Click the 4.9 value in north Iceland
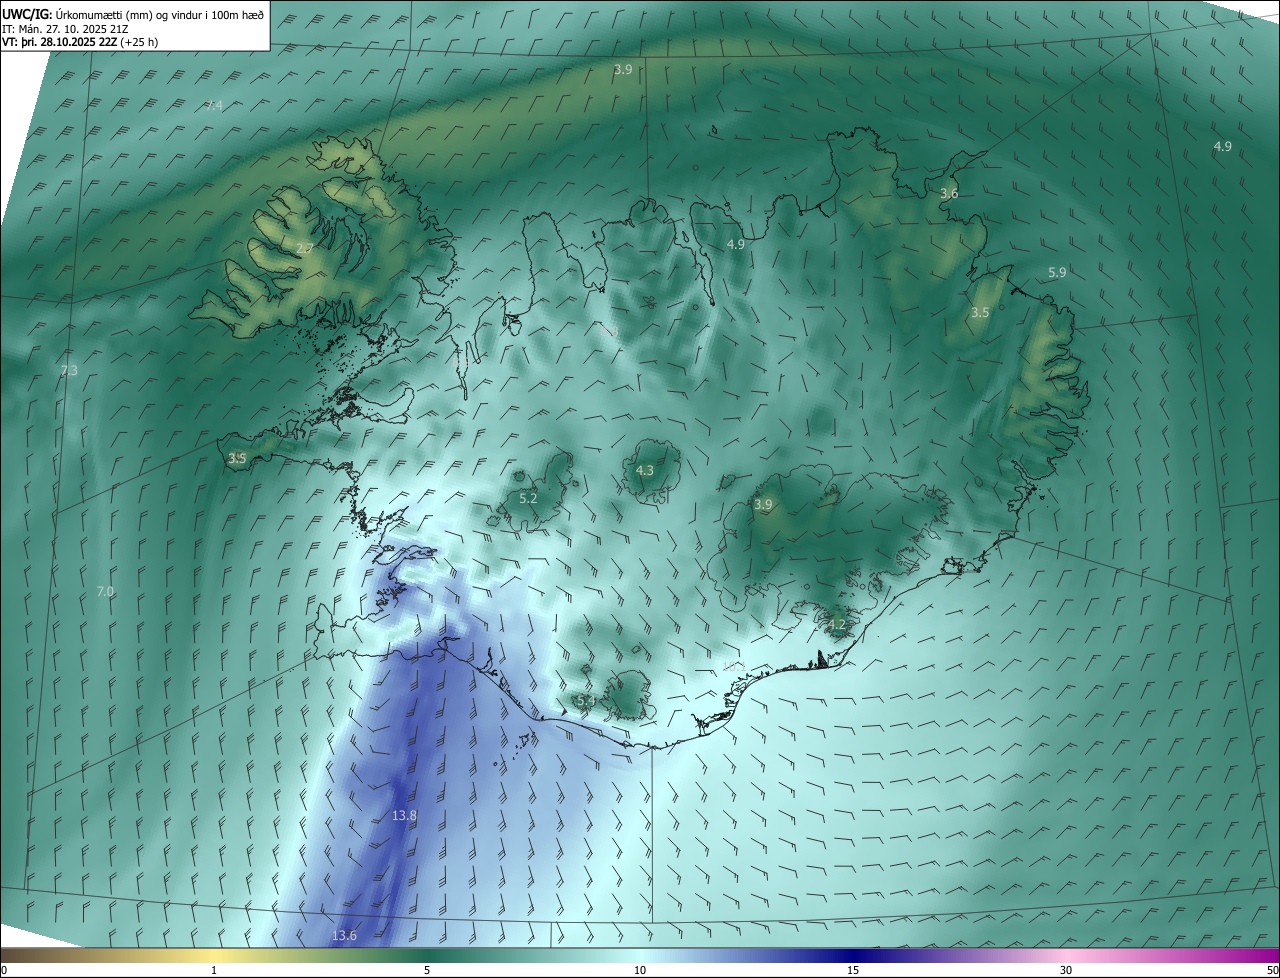Screen dimensions: 1280x978 coord(735,244)
